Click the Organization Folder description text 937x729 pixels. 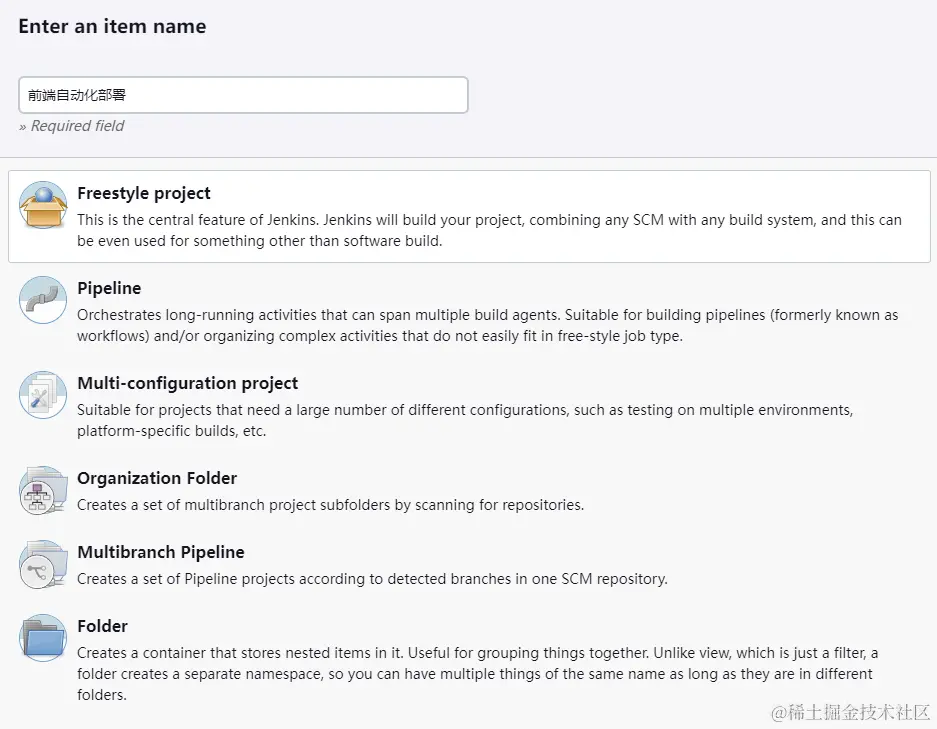[x=330, y=505]
